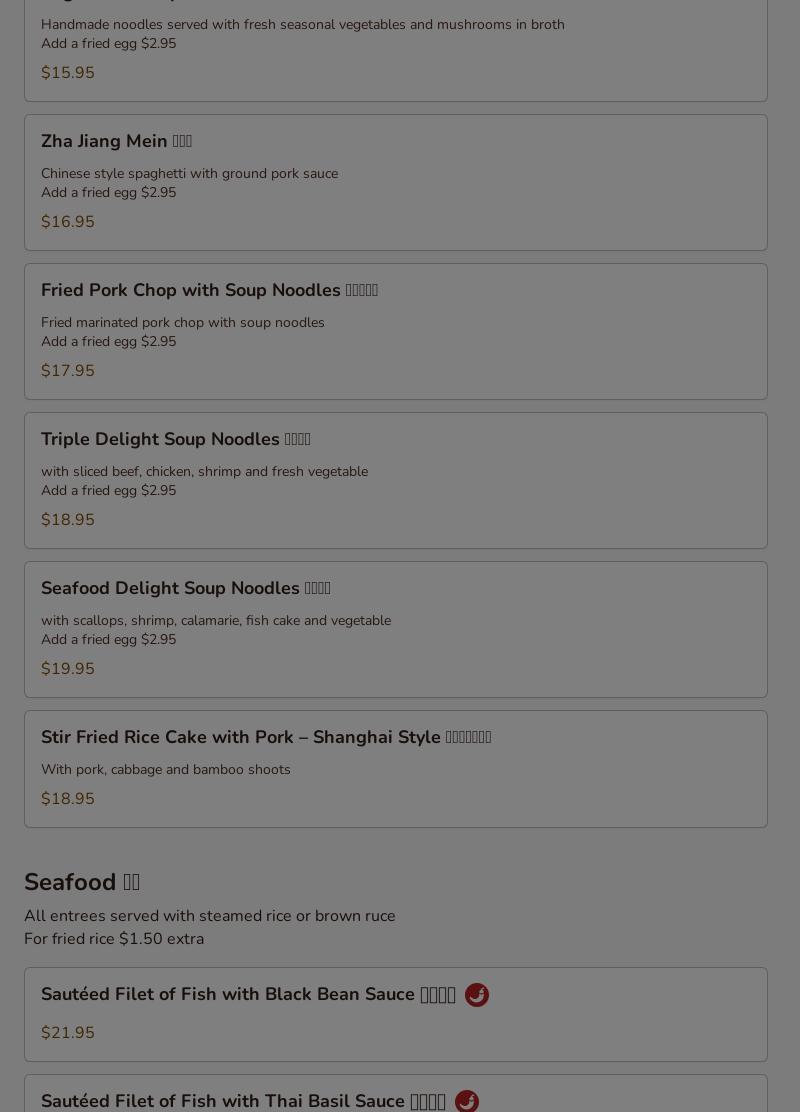800x1112 pixels.
Task: Click the "Chinese style spaghetti with ground pork sauce" description
Action: pos(189,174)
